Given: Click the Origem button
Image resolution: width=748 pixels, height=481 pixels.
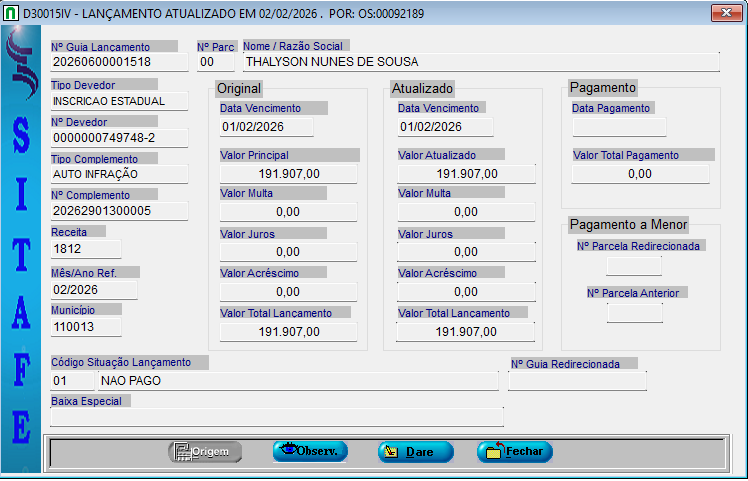Looking at the screenshot, I should [x=204, y=452].
